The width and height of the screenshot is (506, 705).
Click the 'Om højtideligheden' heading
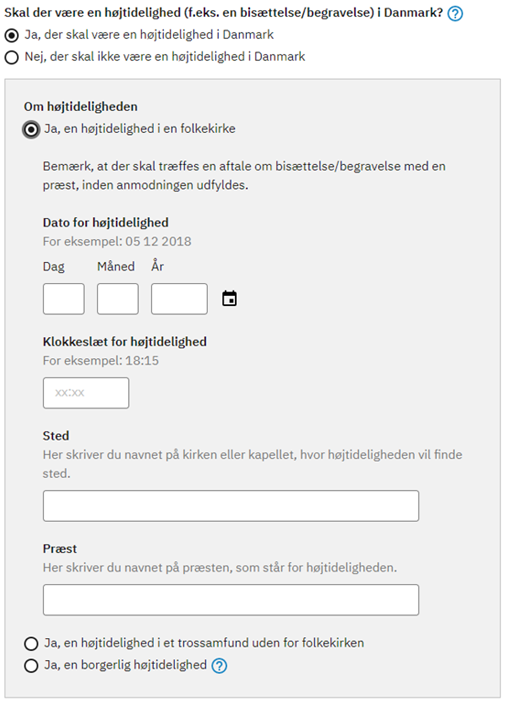click(x=81, y=107)
